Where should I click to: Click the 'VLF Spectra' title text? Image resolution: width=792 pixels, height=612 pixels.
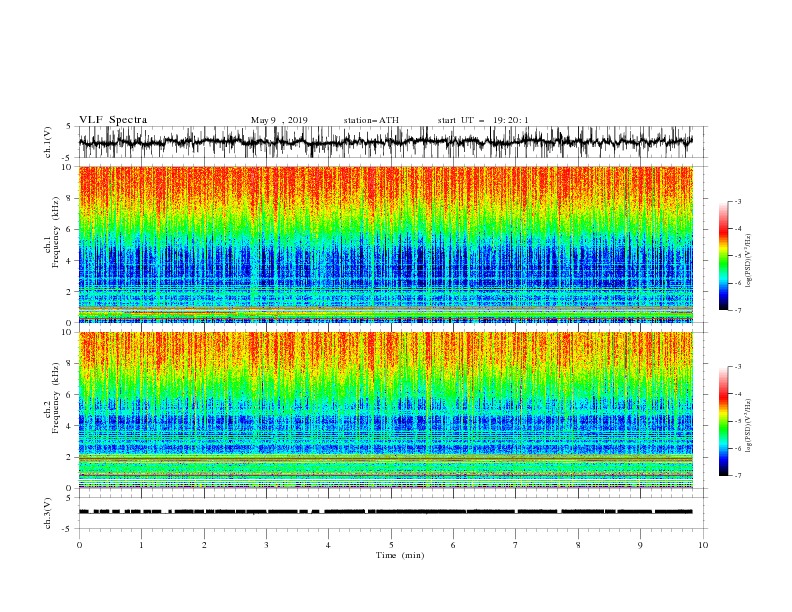[x=113, y=120]
